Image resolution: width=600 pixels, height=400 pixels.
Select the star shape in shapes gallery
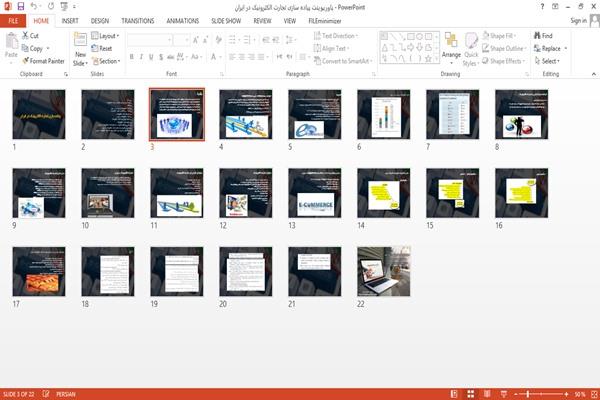428,59
